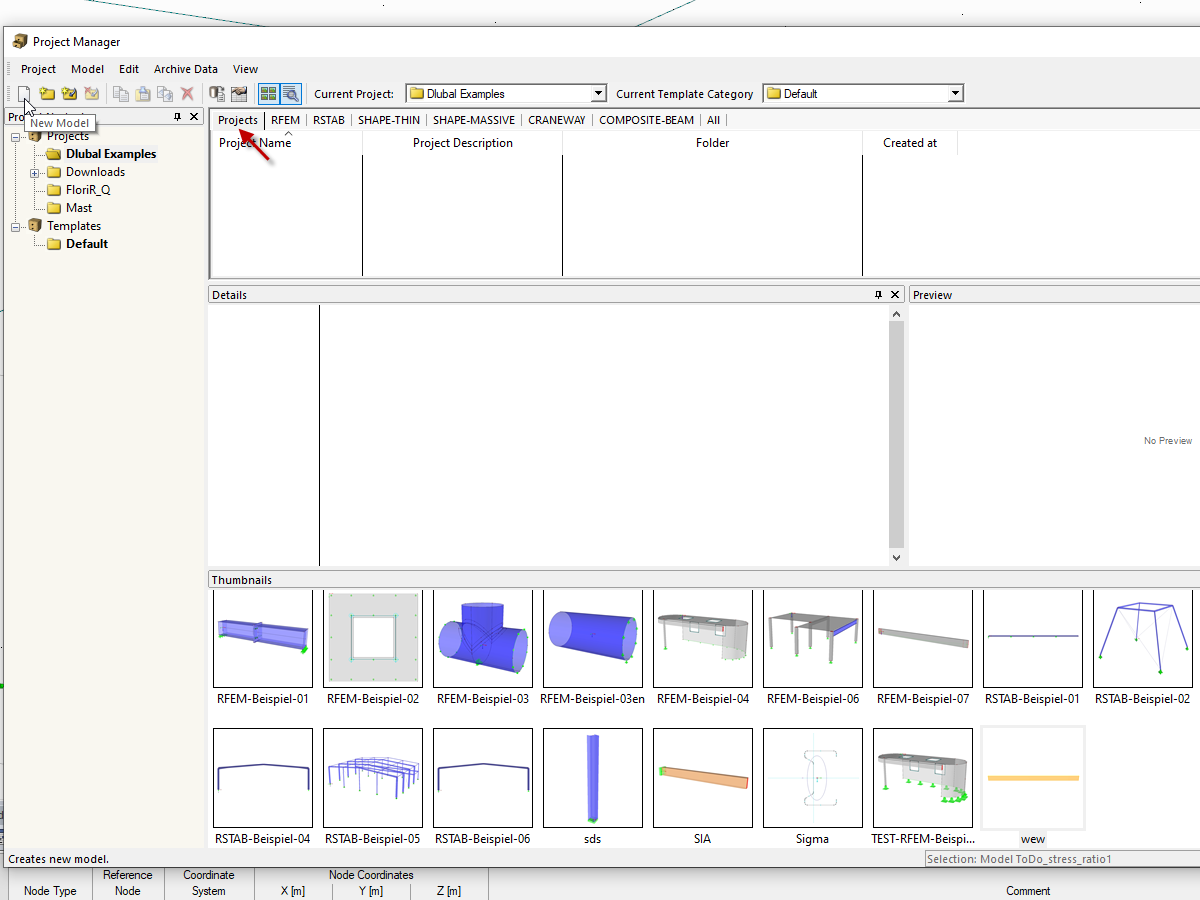Click the Created at column header
The image size is (1200, 900).
pyautogui.click(x=910, y=143)
